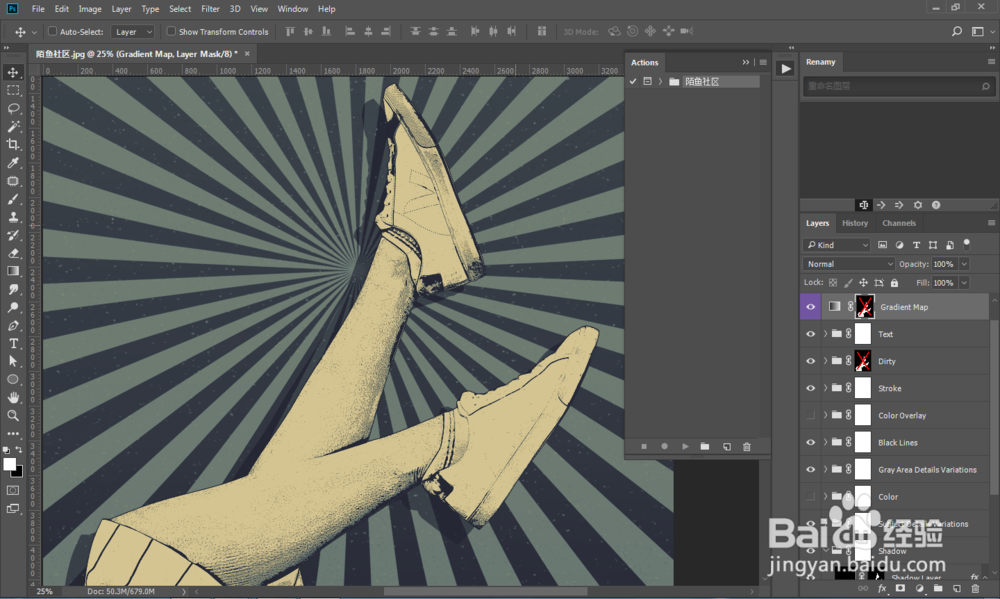Expand the 陌鱼社区 action set
The image size is (1000, 599).
tap(661, 82)
